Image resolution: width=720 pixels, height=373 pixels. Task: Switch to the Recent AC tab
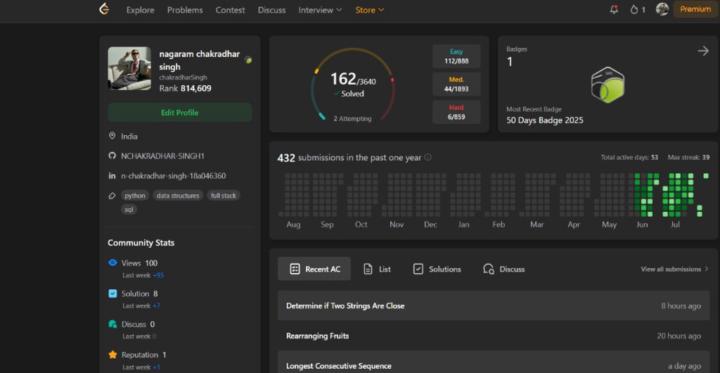coord(315,269)
